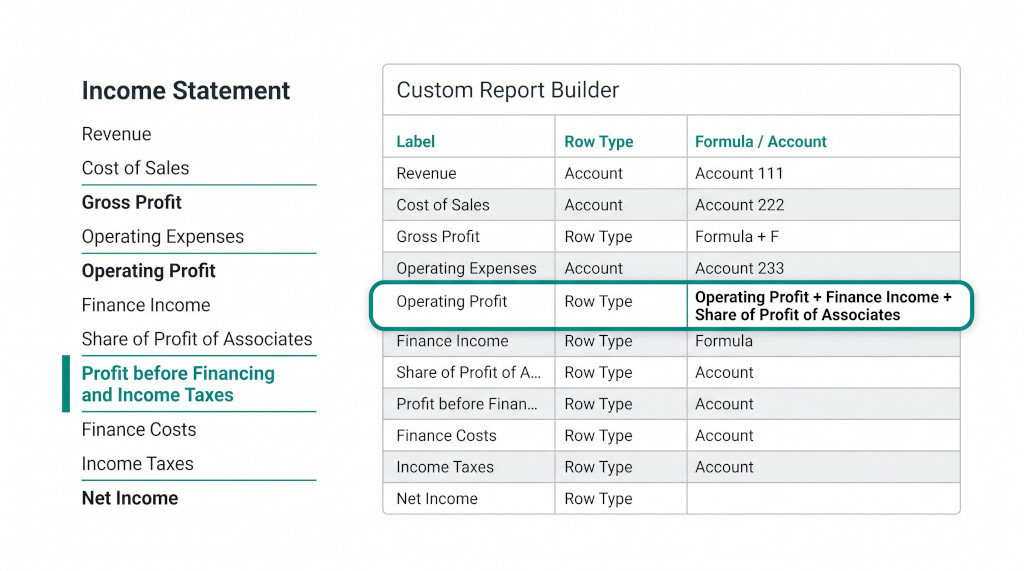Select Net Income in the Income Statement list
1024x571 pixels.
tap(129, 498)
